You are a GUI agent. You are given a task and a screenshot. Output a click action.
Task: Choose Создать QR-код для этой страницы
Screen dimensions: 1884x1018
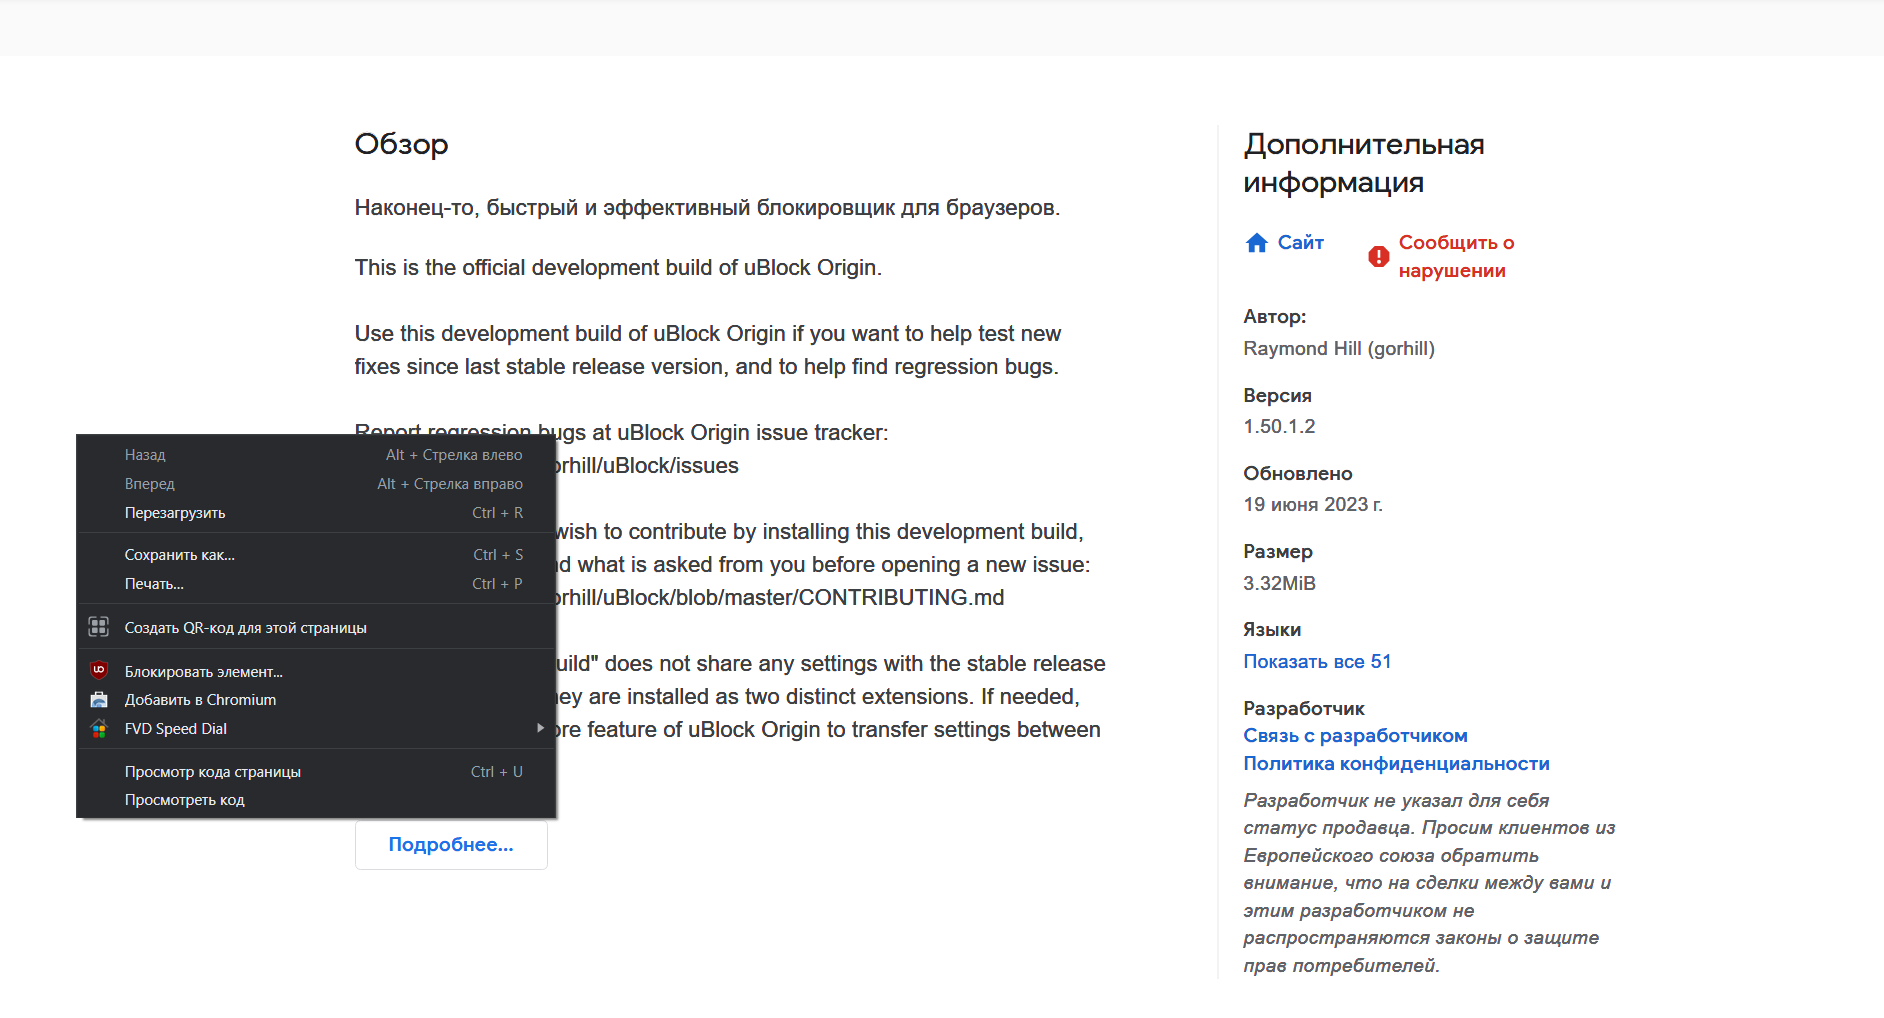(x=316, y=627)
